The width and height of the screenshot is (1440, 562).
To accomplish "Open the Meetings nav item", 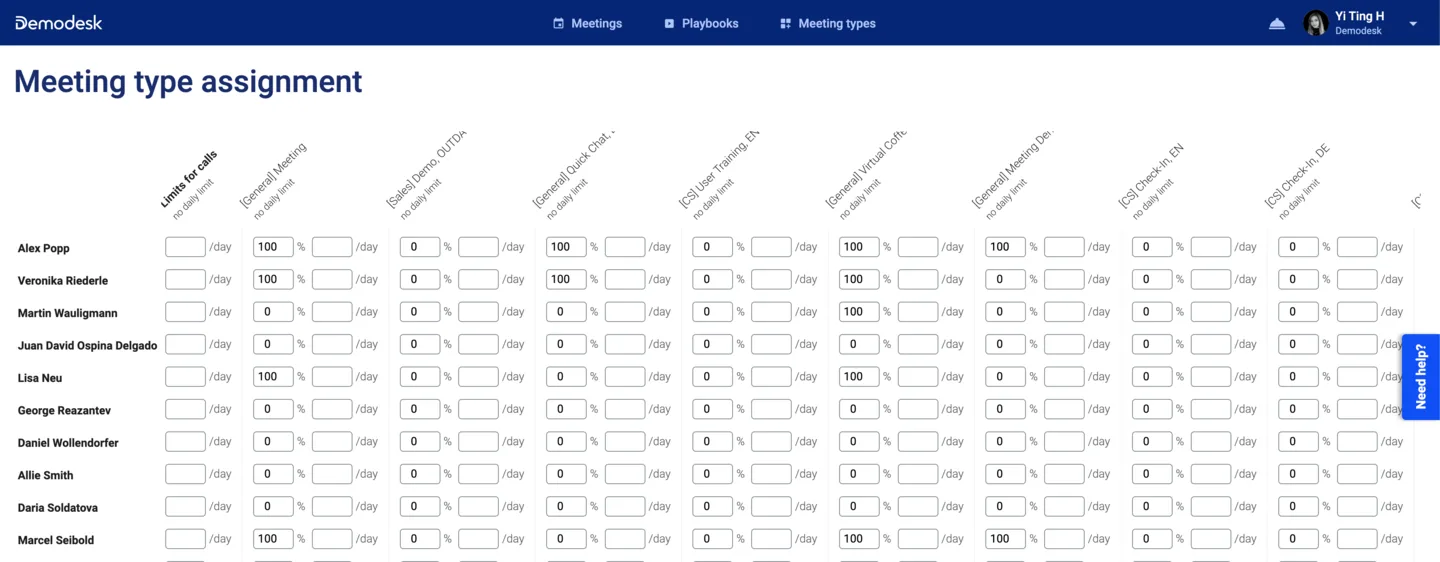I will pos(588,23).
